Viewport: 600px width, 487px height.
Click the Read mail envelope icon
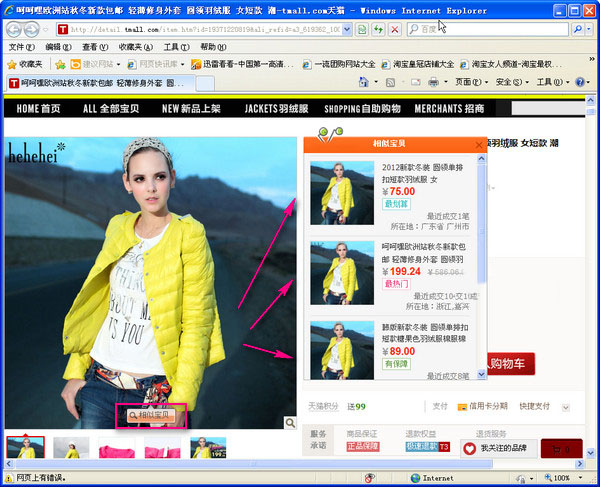click(416, 82)
